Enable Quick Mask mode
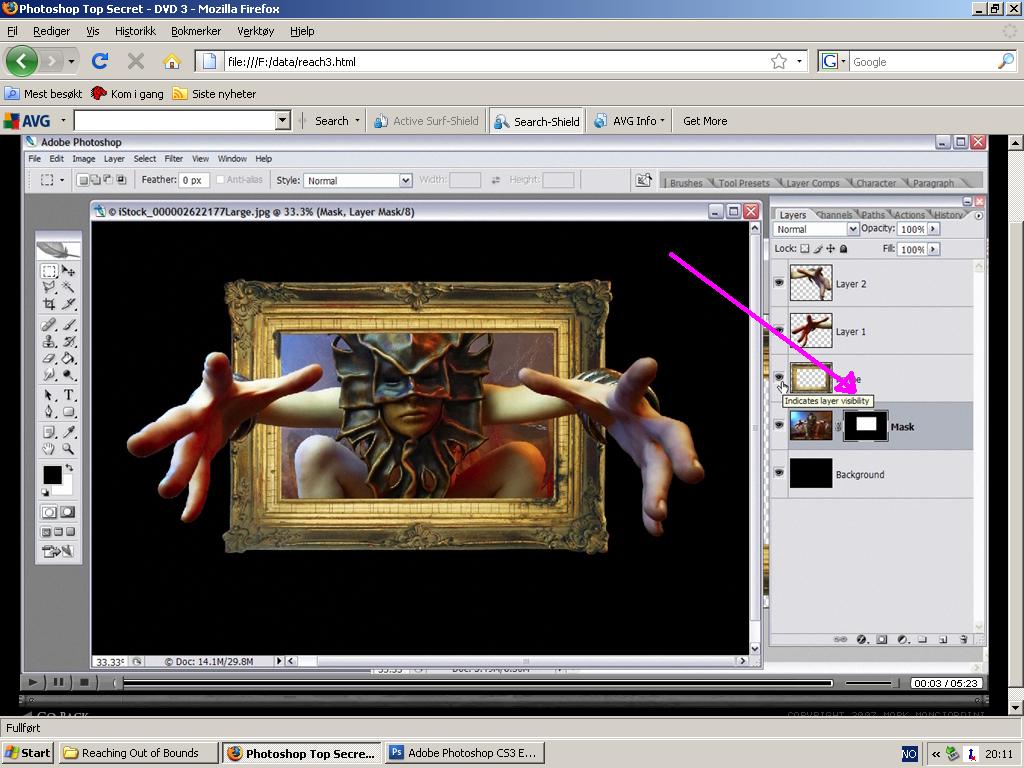Screen dimensions: 1024x768 coord(67,512)
